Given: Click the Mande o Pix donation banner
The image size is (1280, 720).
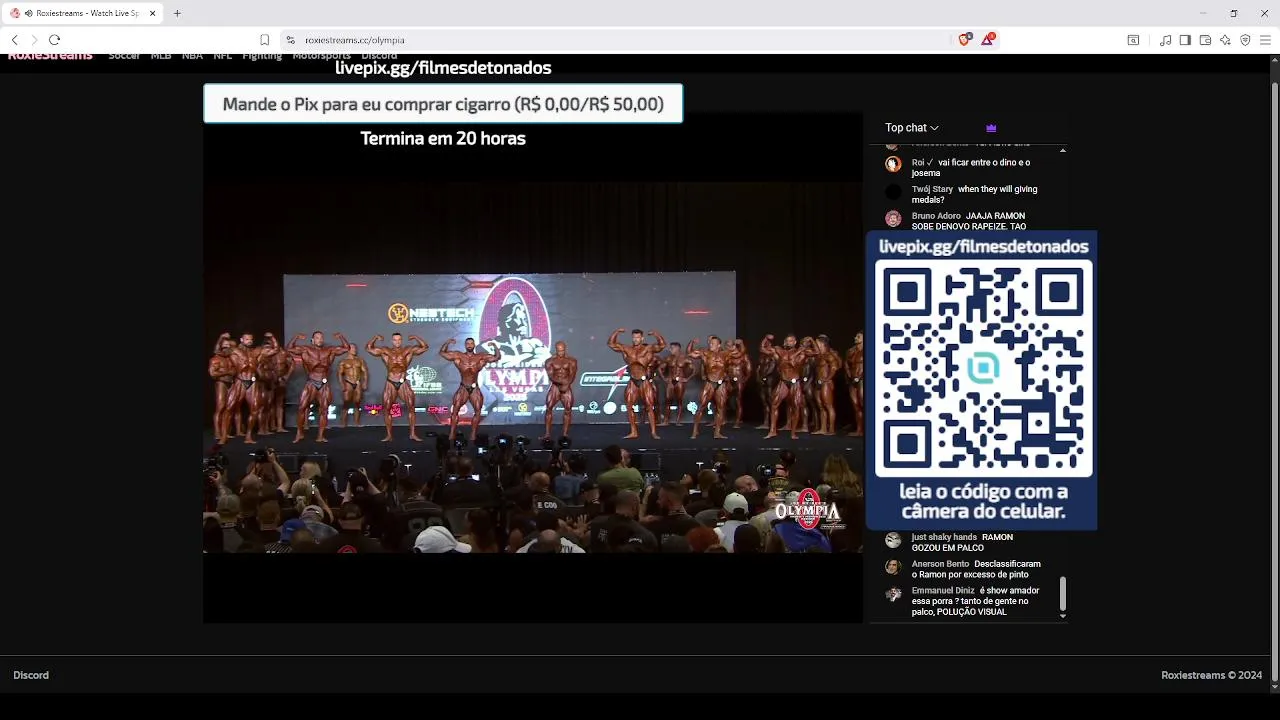Looking at the screenshot, I should click(x=443, y=104).
